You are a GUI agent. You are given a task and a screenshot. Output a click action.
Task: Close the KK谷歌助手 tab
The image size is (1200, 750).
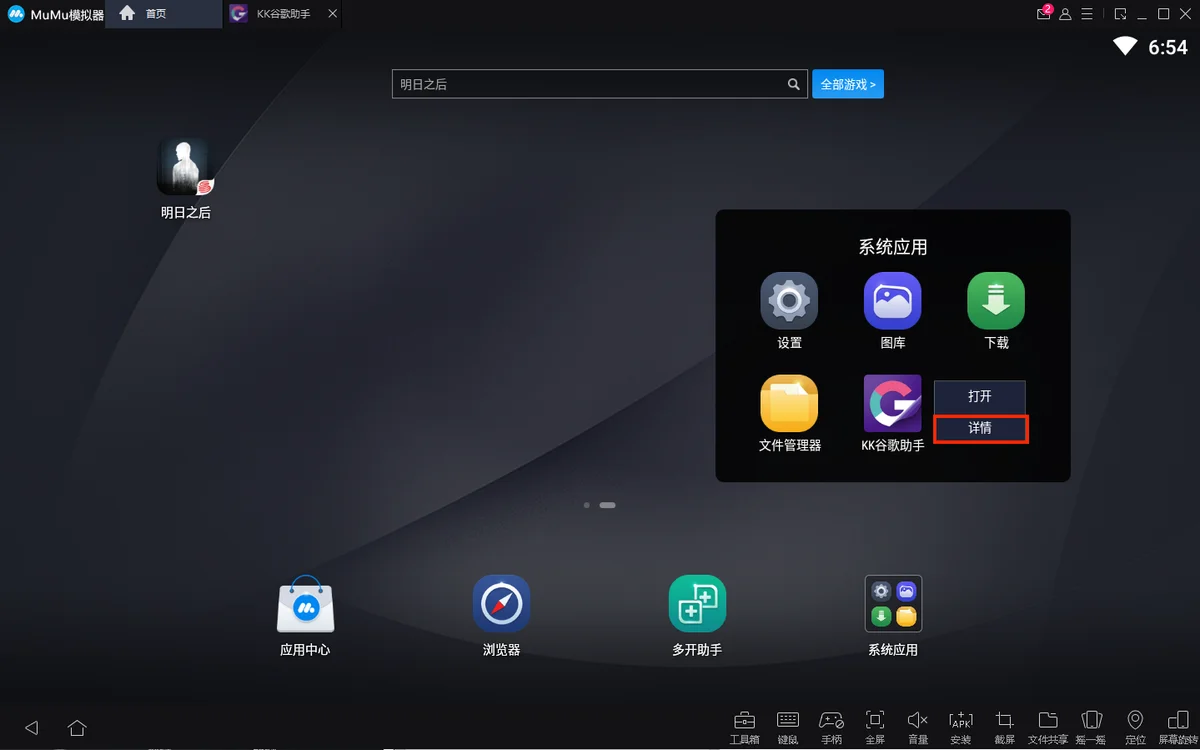(x=333, y=14)
